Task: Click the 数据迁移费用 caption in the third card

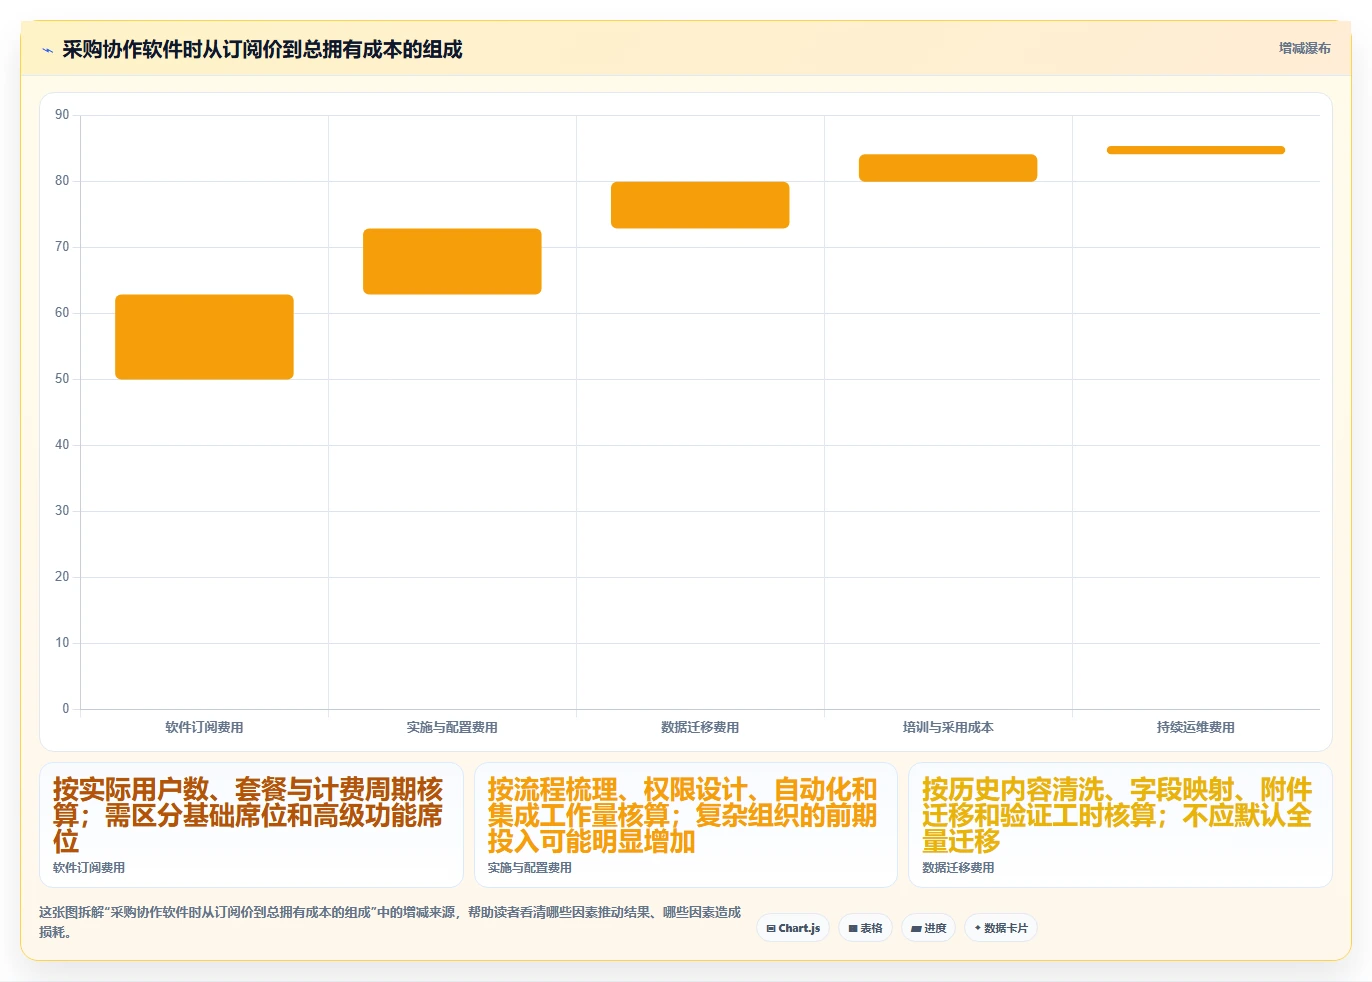Action: click(958, 868)
